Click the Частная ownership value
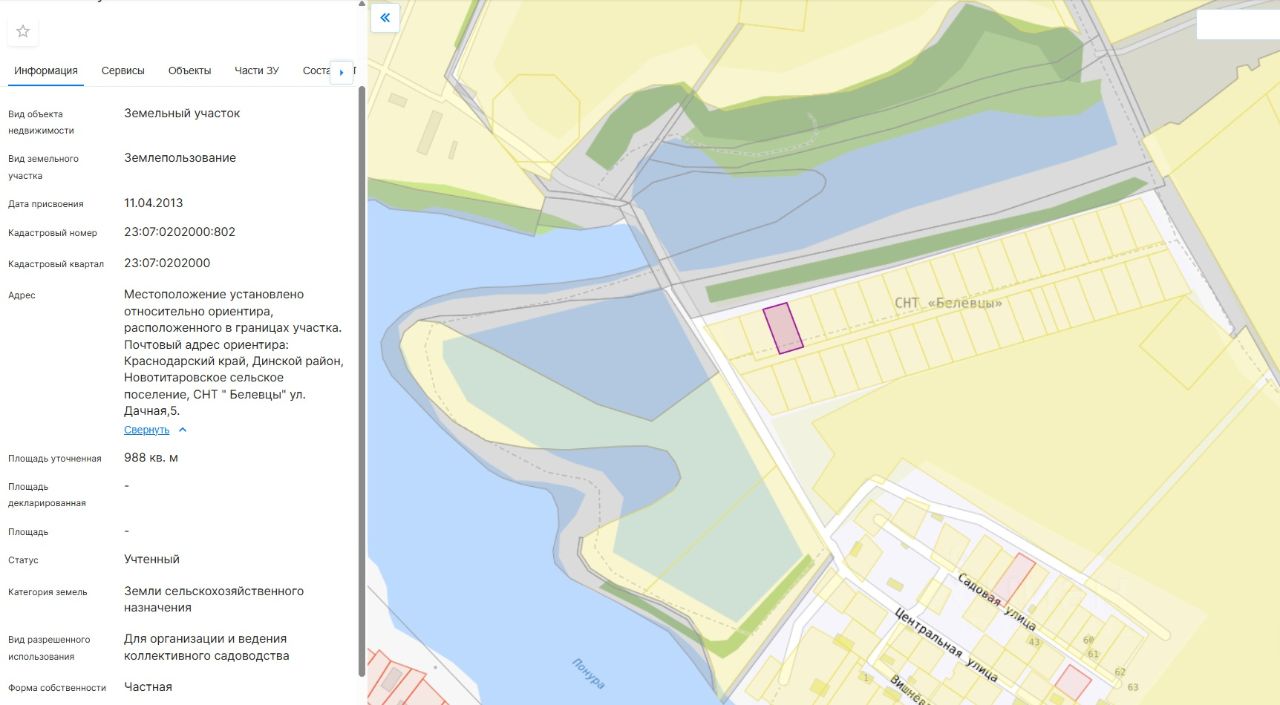The width and height of the screenshot is (1280, 705). pos(148,687)
